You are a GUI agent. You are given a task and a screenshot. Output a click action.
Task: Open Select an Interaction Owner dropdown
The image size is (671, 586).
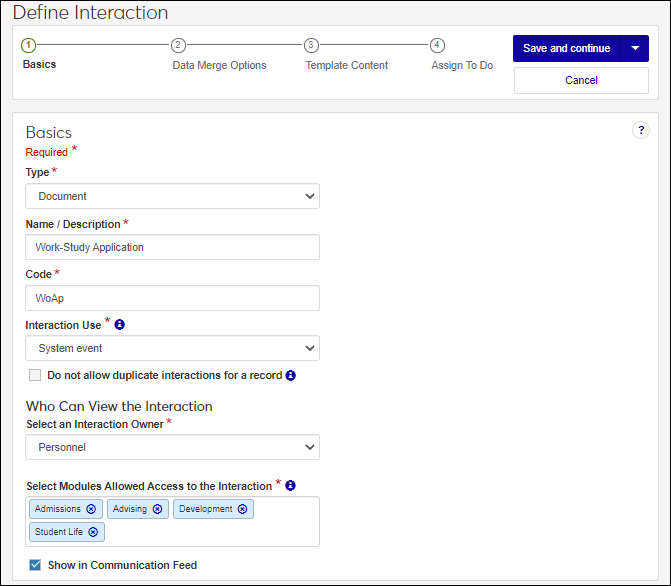pyautogui.click(x=172, y=447)
